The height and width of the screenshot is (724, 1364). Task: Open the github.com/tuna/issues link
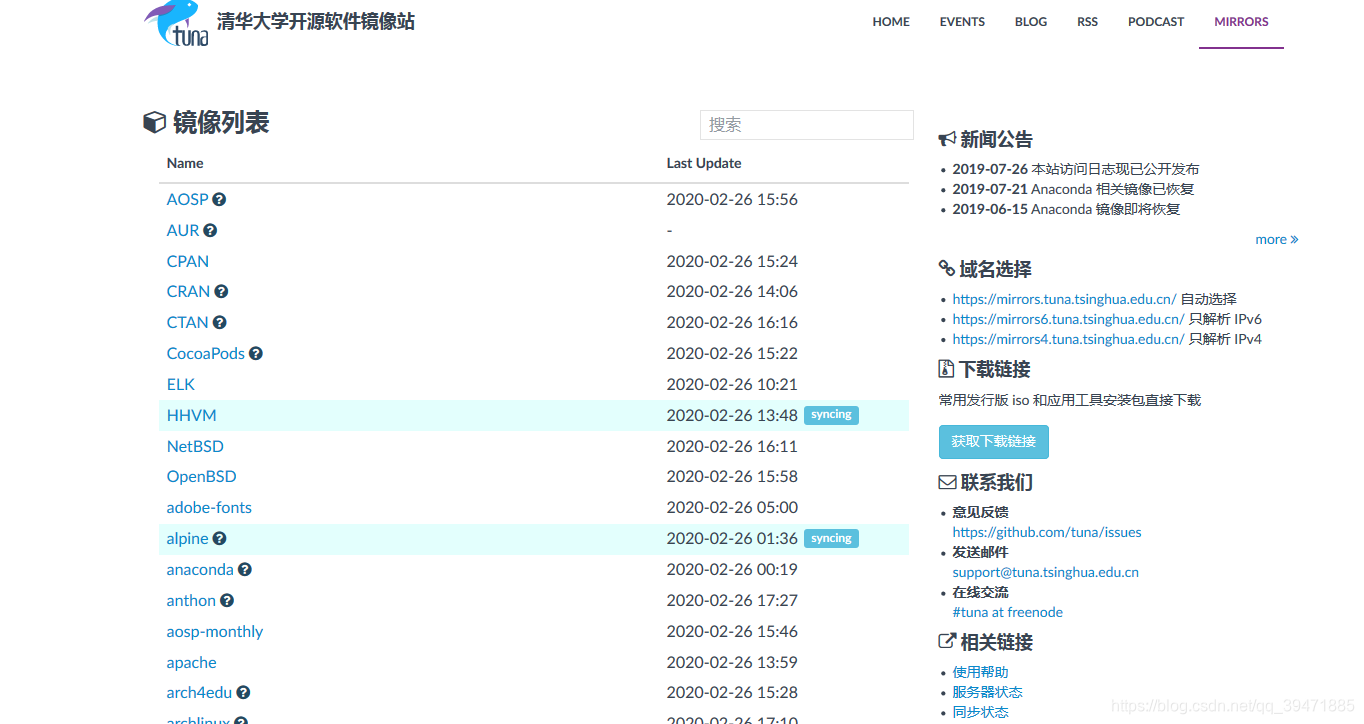point(1047,533)
